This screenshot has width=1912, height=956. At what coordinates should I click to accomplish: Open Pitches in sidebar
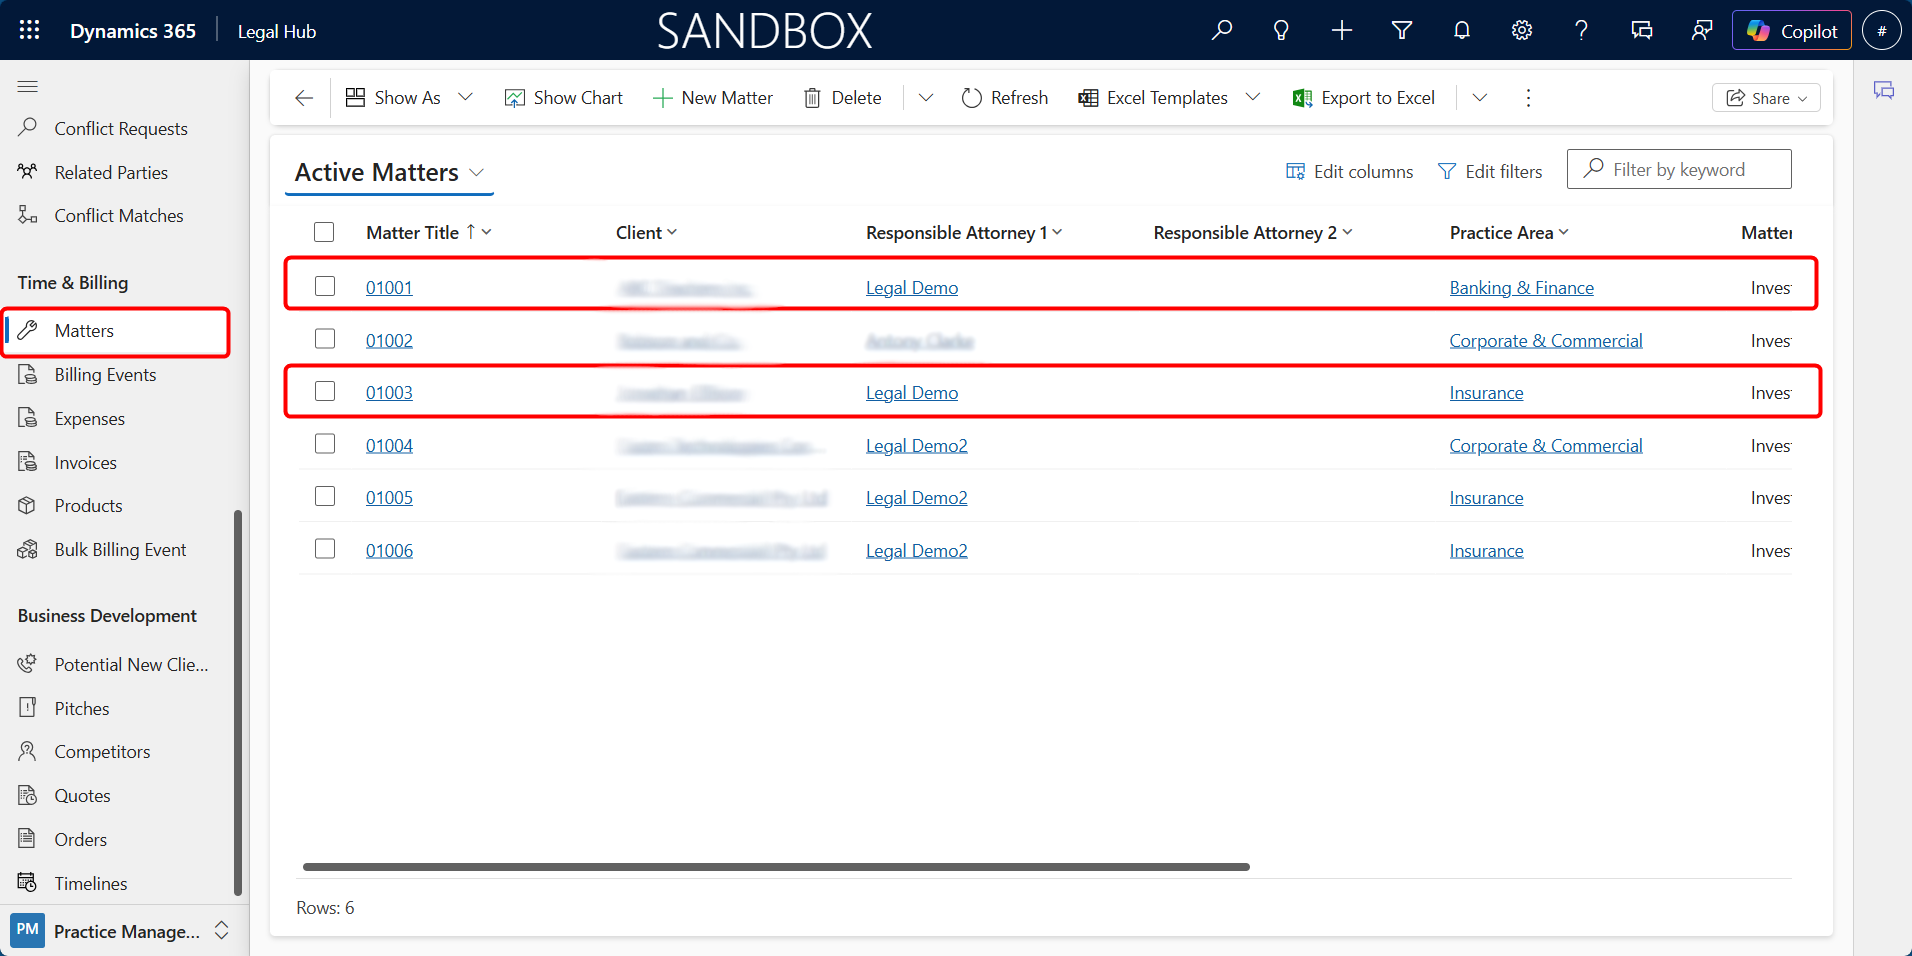coord(82,709)
